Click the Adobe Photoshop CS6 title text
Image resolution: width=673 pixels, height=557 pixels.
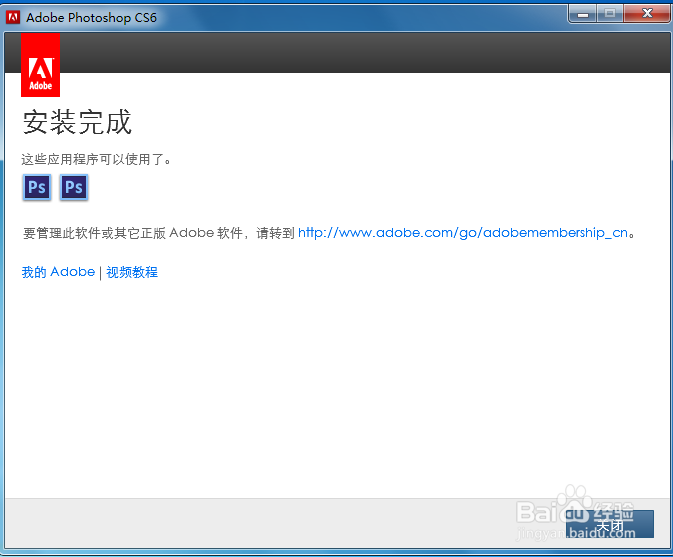point(91,18)
